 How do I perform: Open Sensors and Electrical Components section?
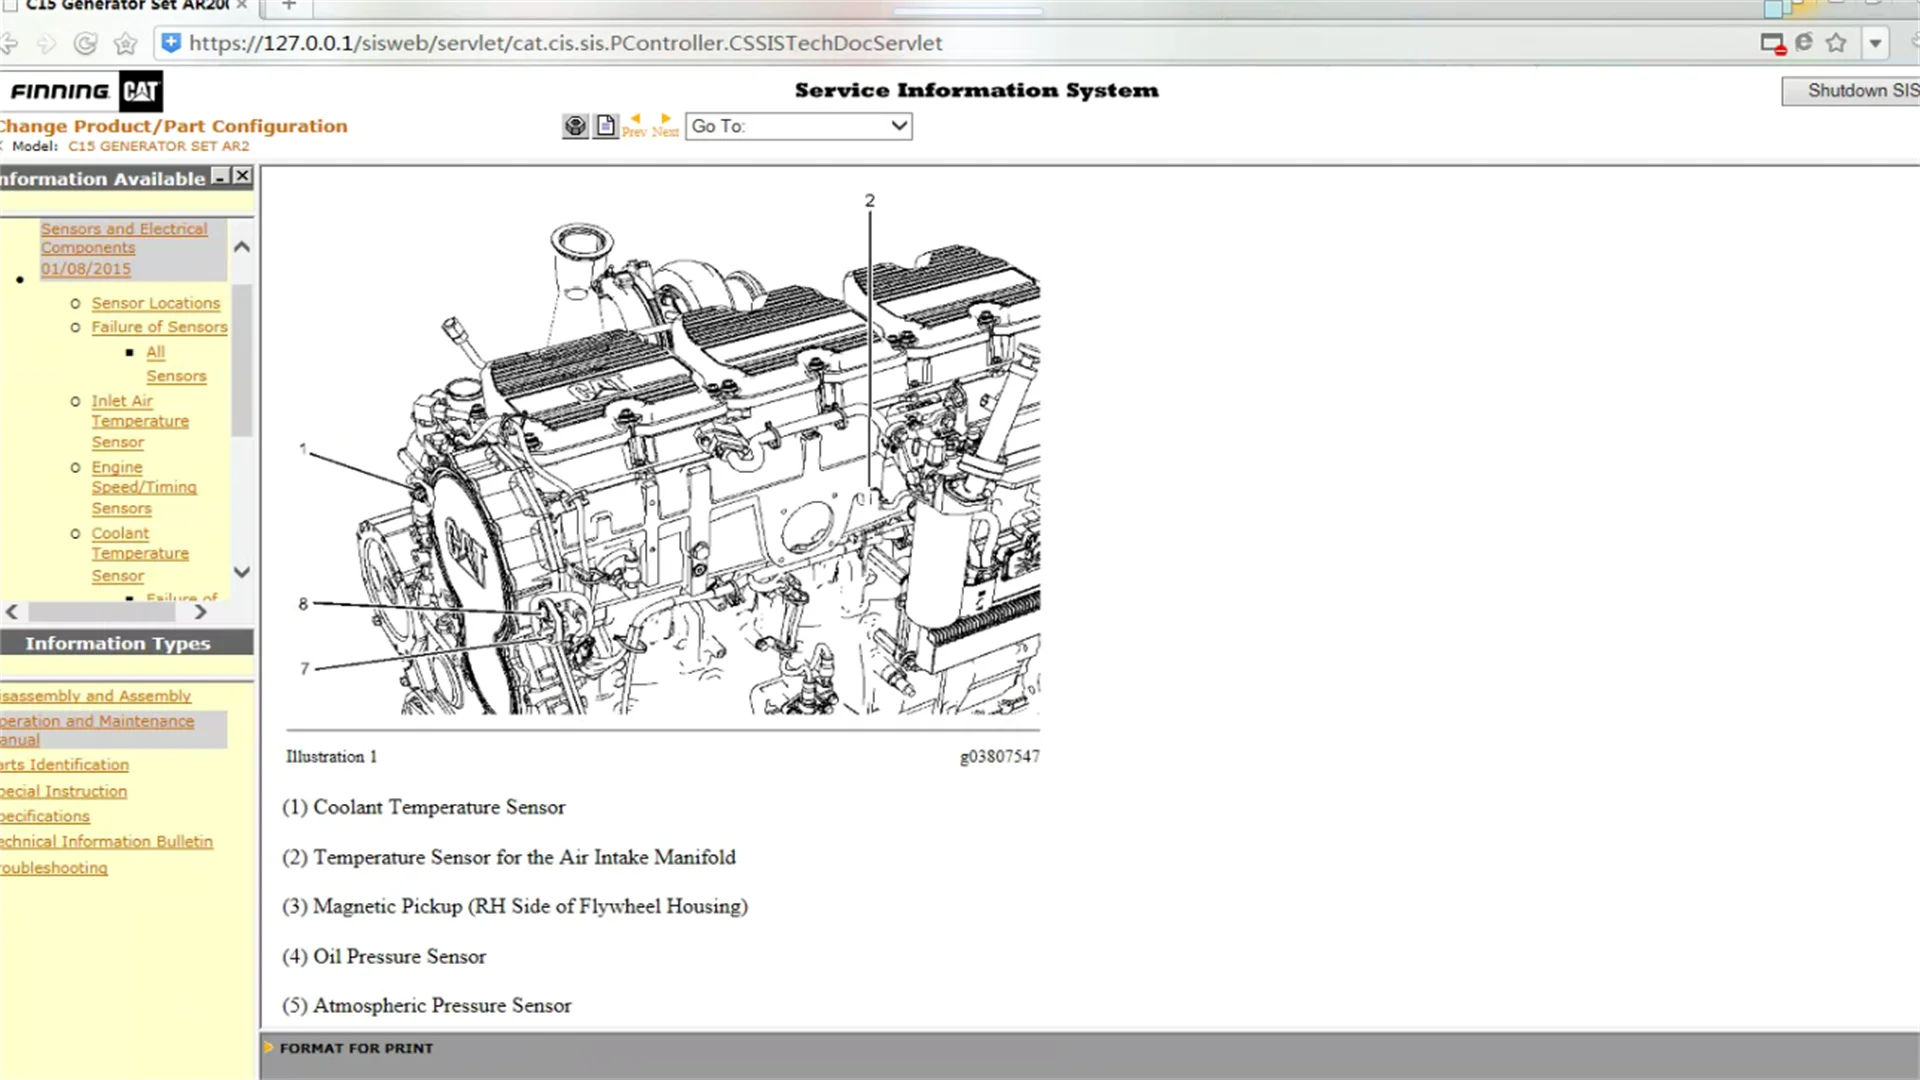point(124,237)
